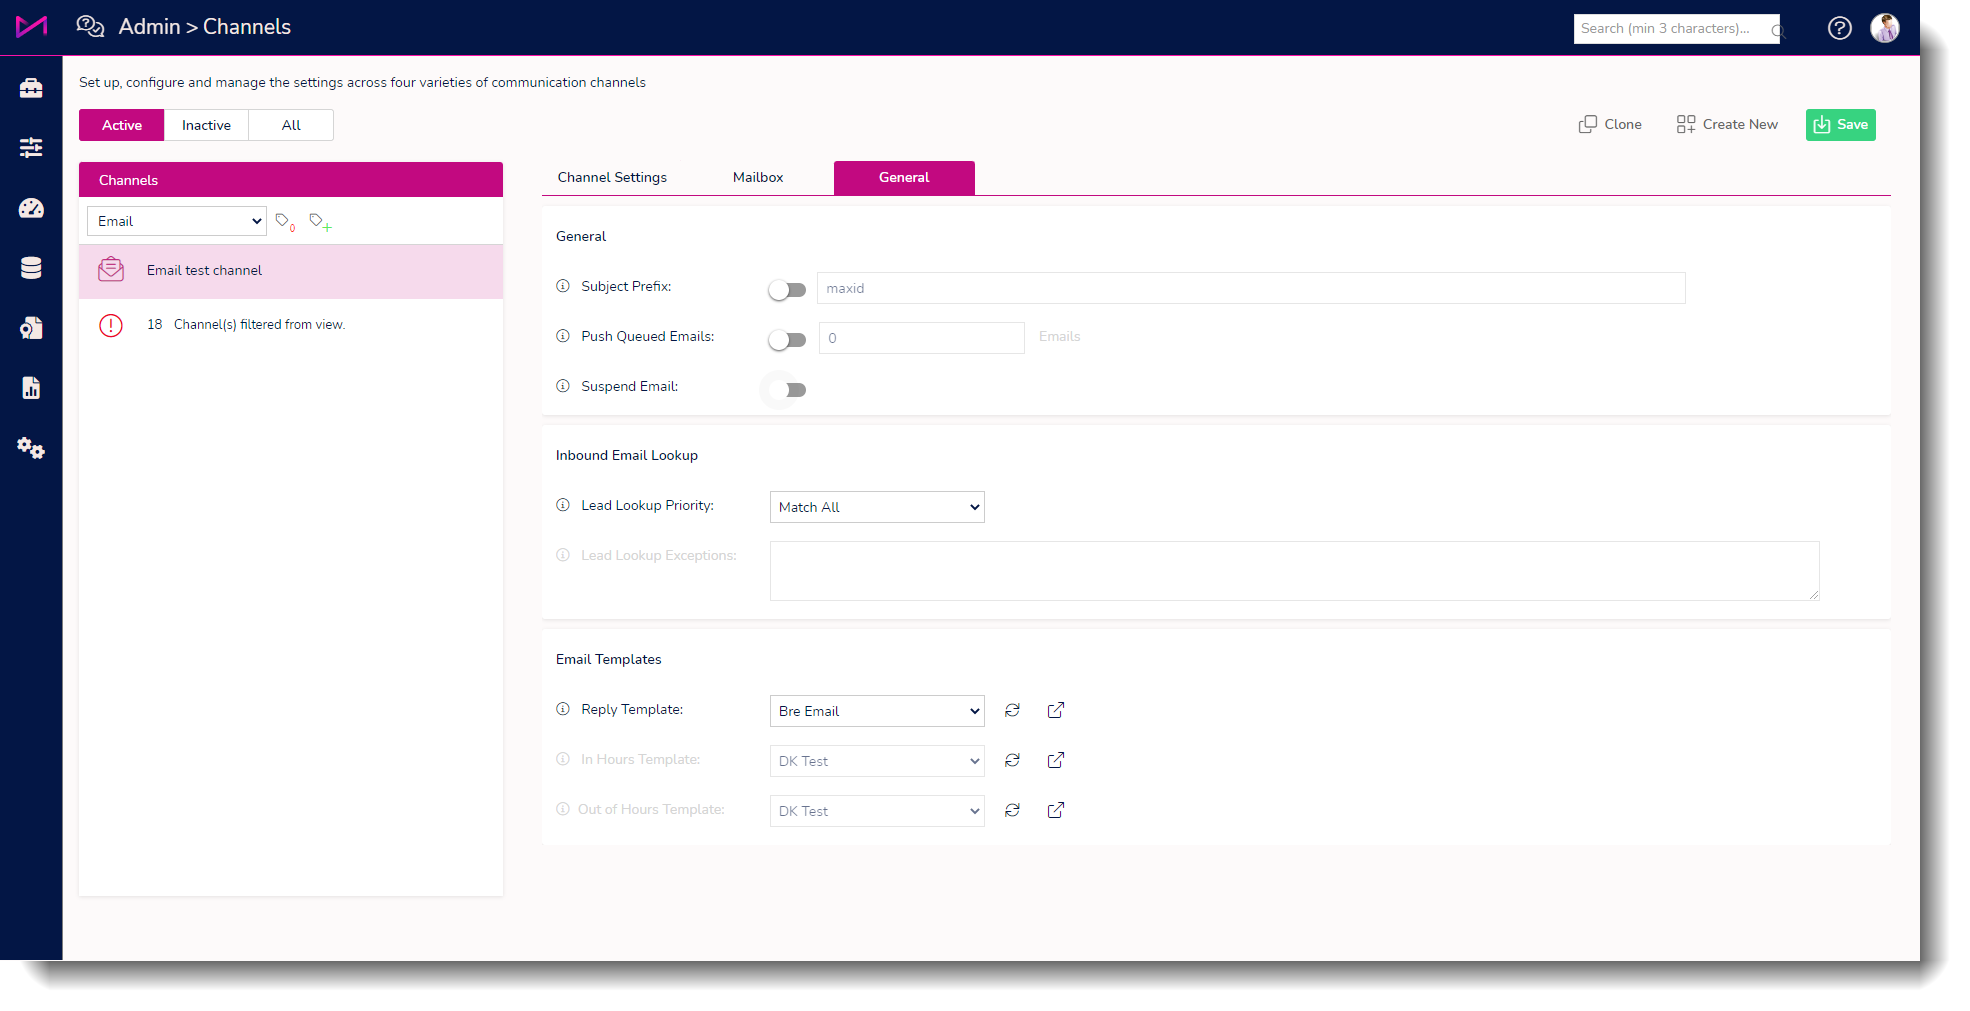The image size is (1970, 1011).
Task: Toggle the Push Queued Emails switch
Action: (x=787, y=340)
